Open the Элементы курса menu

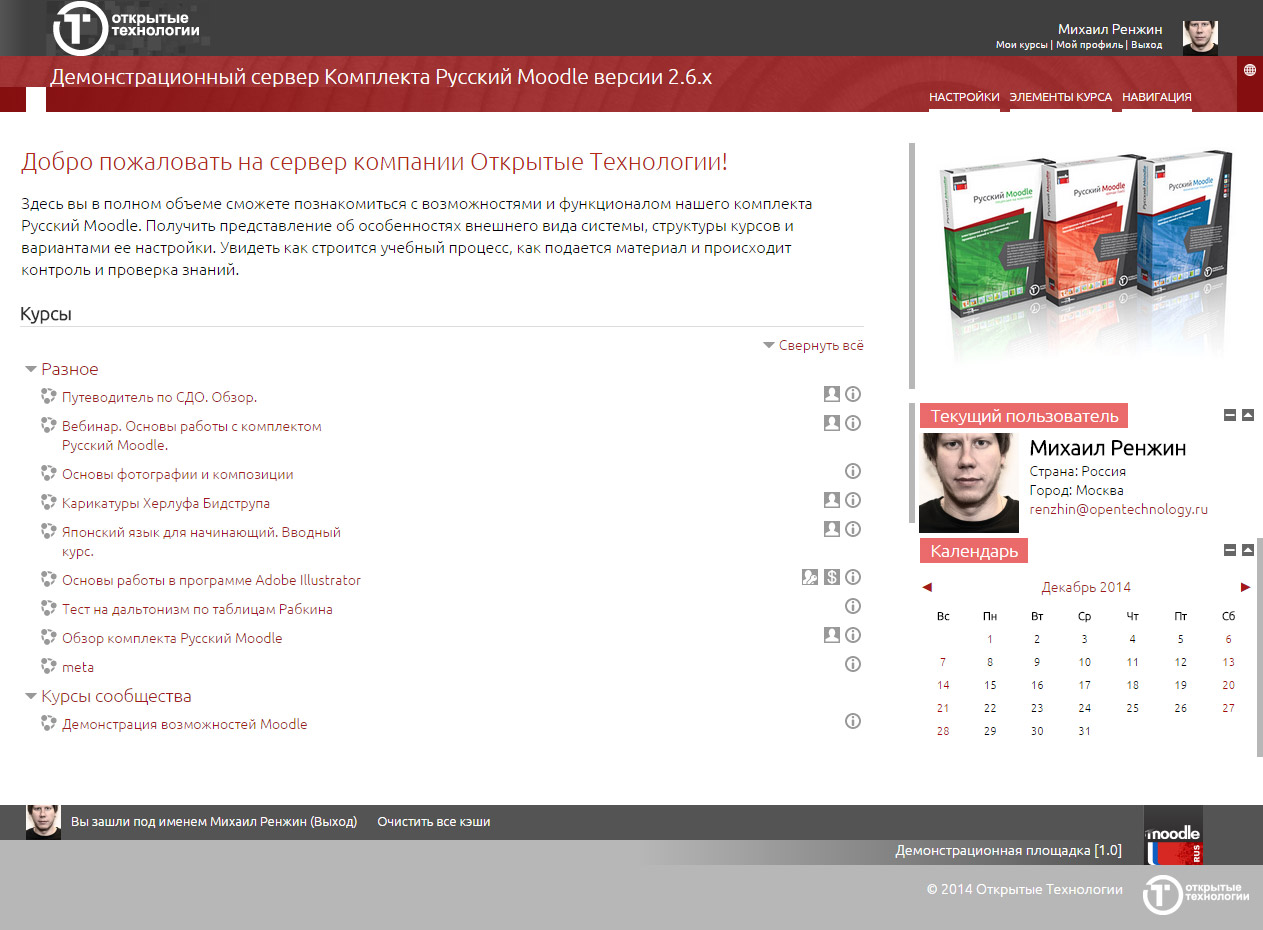(1060, 97)
